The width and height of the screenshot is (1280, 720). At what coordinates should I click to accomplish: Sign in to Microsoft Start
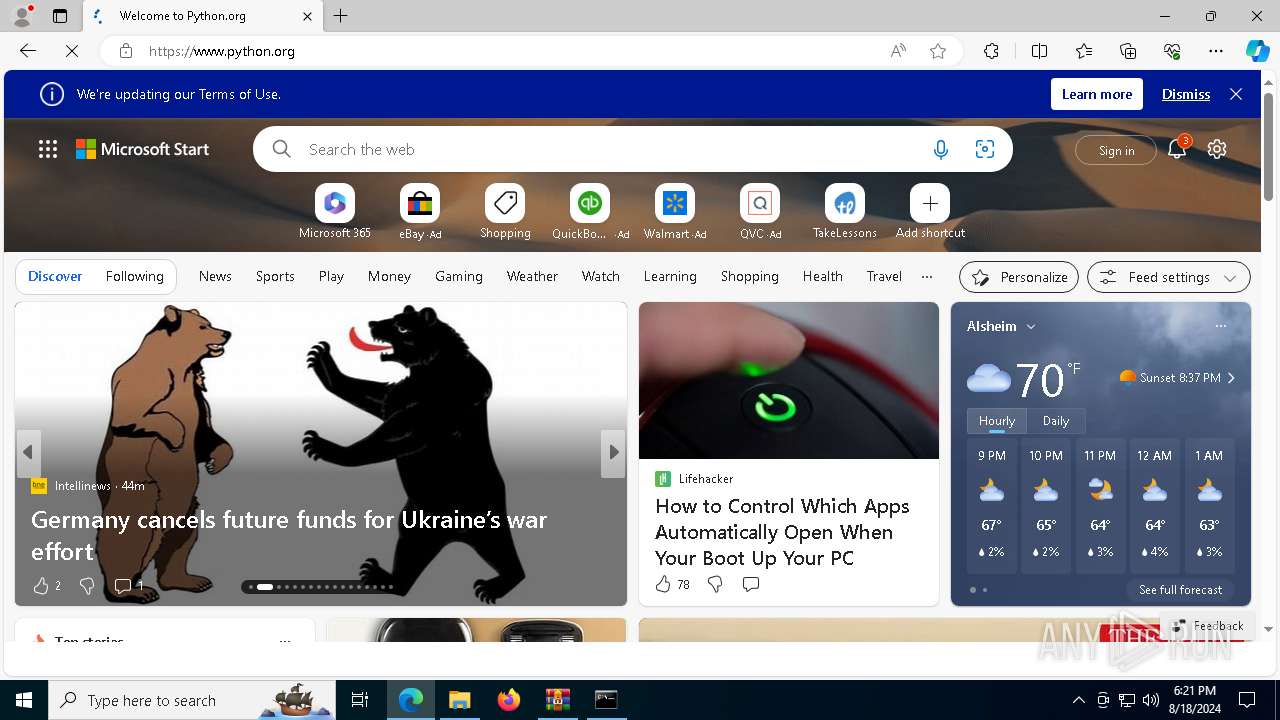(x=1116, y=150)
